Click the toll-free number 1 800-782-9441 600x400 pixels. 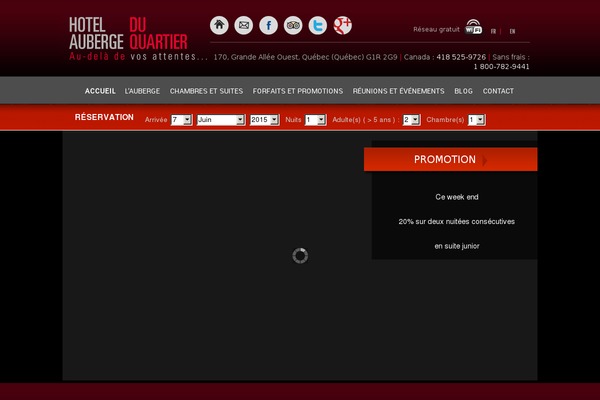(501, 67)
